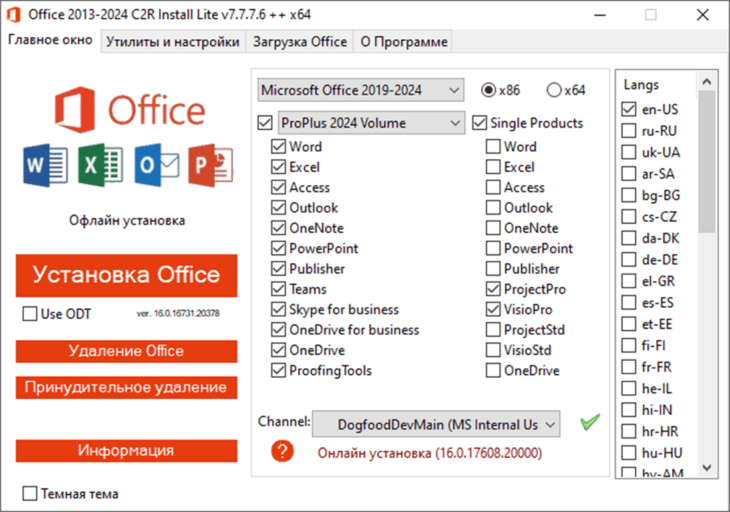Click the green checkmark next to Channel
Viewport: 730px width, 512px height.
(590, 422)
